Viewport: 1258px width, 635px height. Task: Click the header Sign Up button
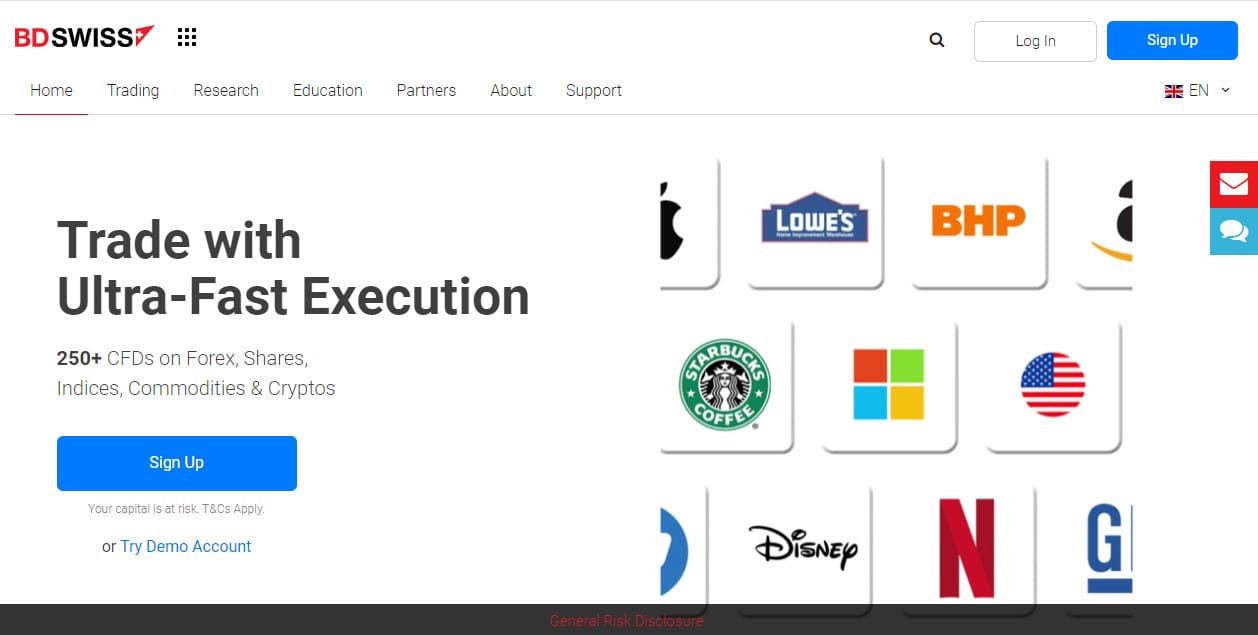click(1171, 41)
